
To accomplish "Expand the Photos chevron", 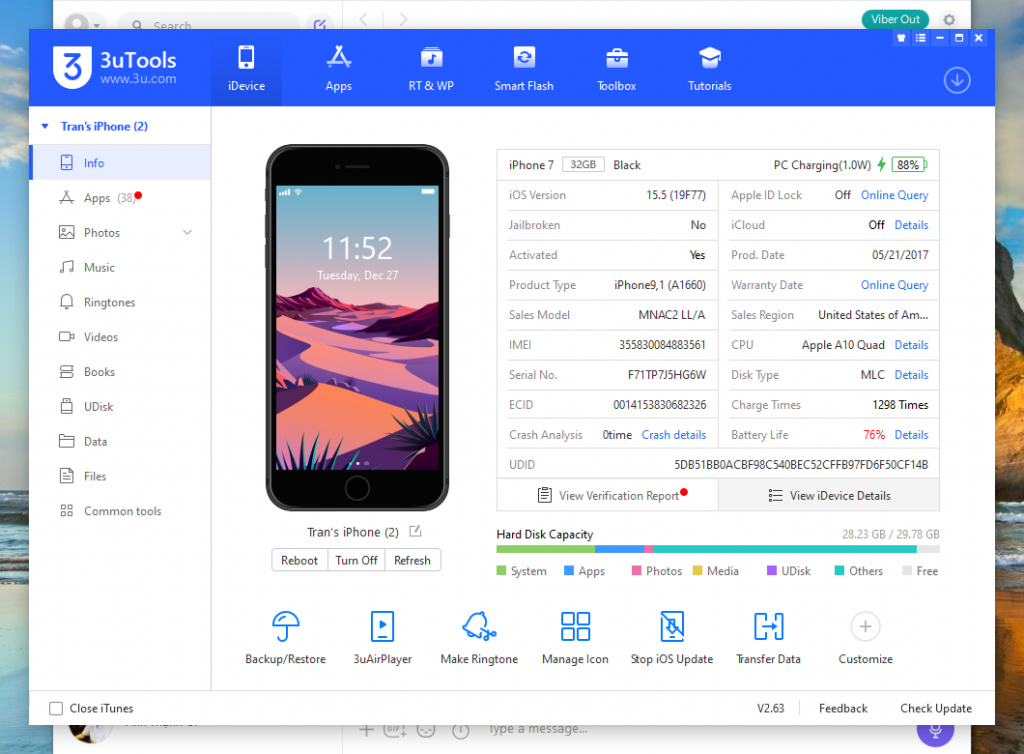I will 187,232.
